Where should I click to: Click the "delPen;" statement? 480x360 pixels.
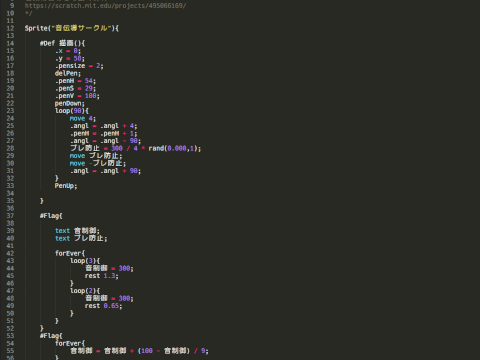pos(68,73)
